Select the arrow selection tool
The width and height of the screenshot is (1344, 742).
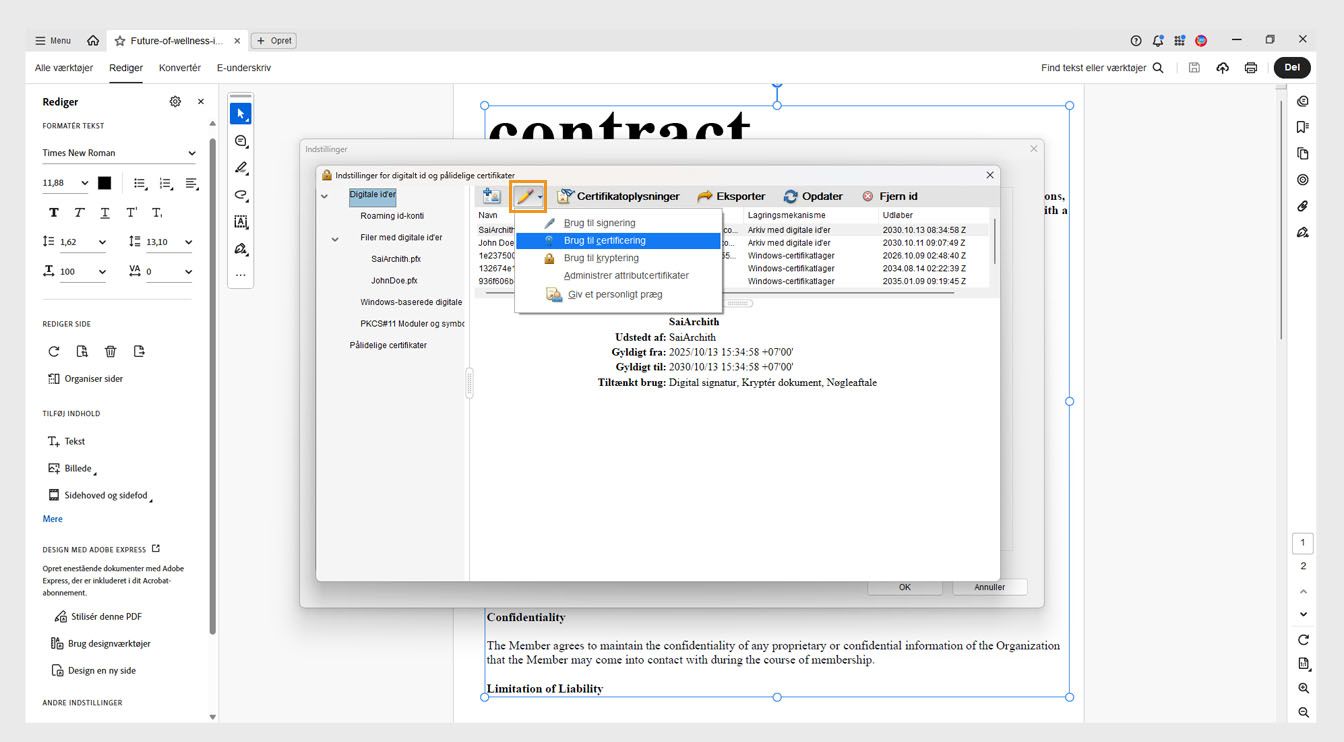(241, 114)
